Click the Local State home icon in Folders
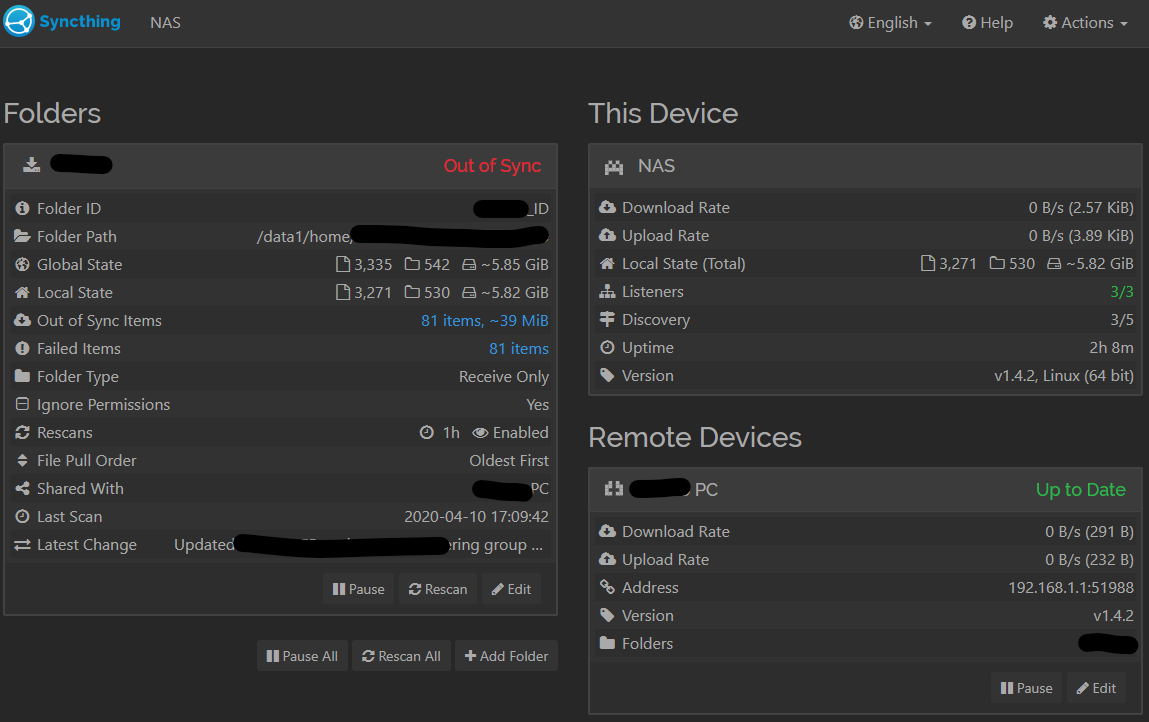The width and height of the screenshot is (1149, 722). [23, 292]
